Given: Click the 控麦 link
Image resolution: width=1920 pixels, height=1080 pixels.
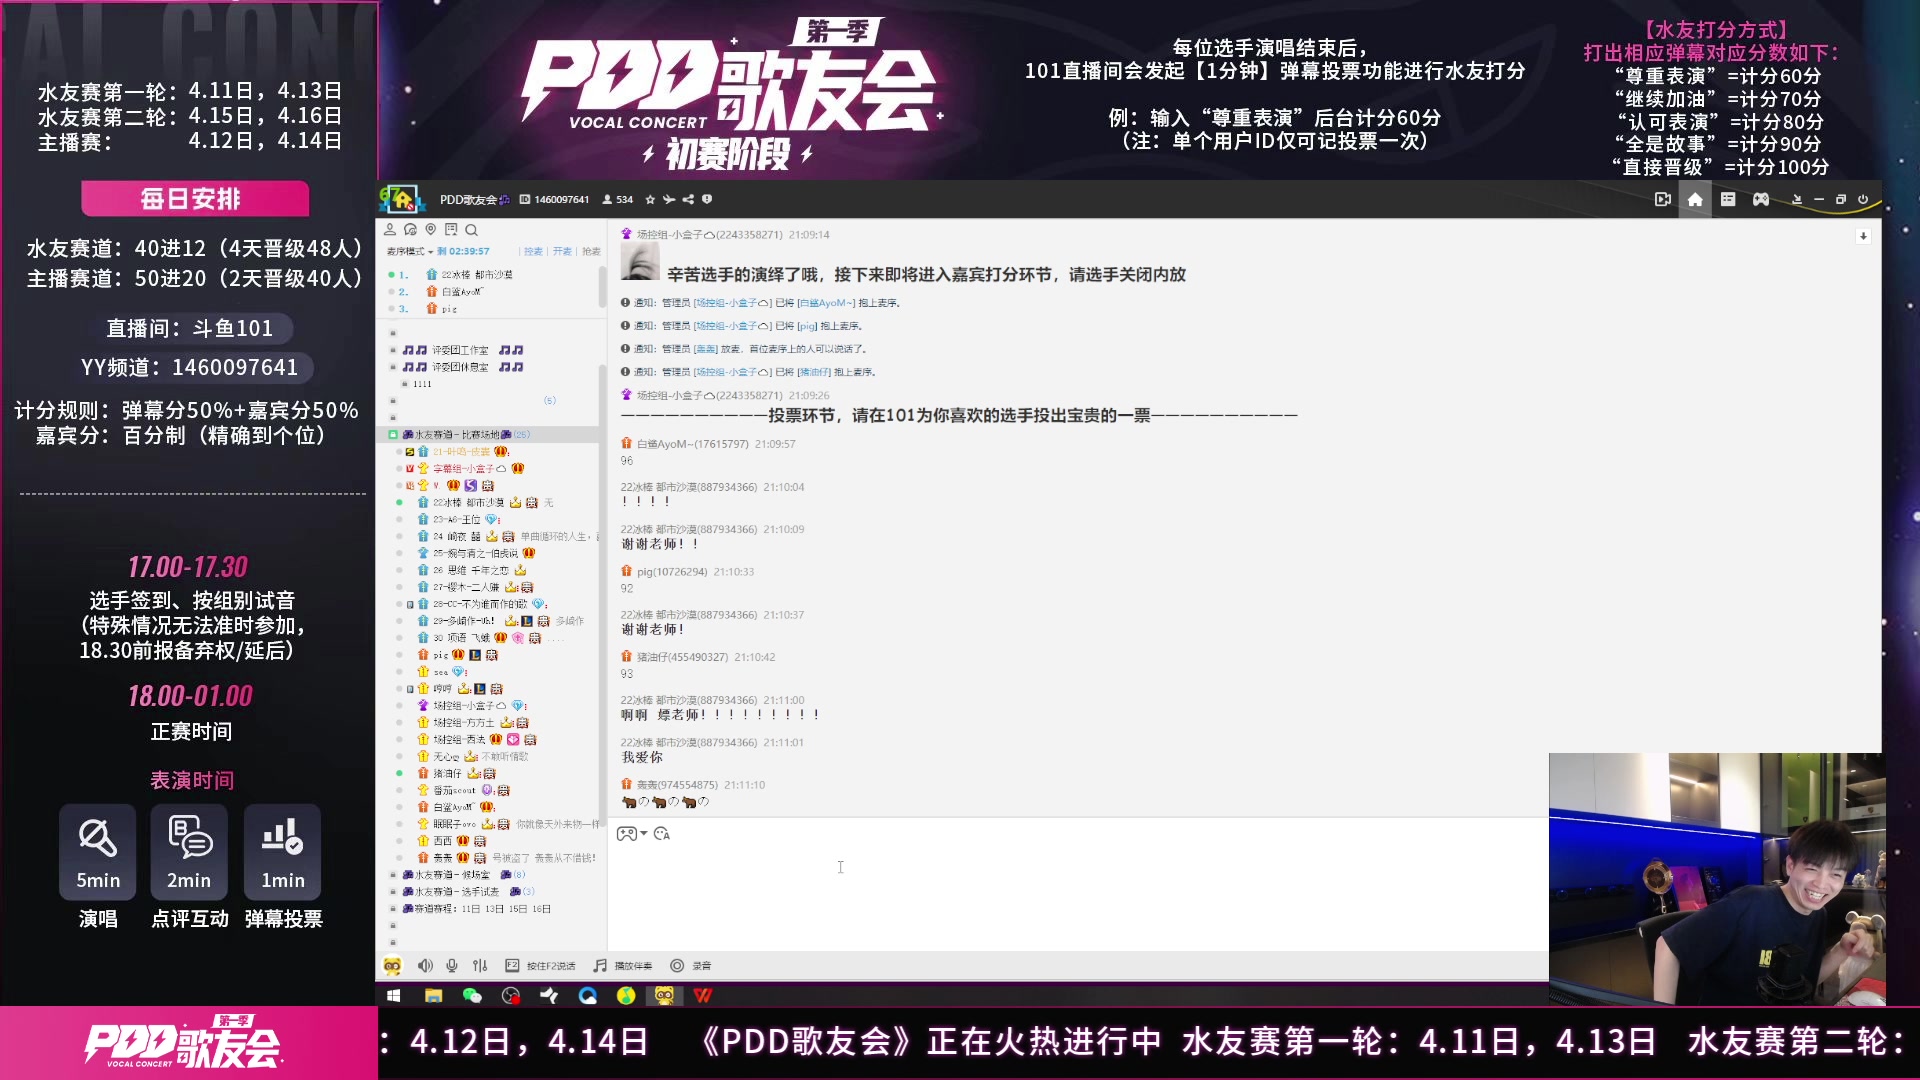Looking at the screenshot, I should pos(533,252).
